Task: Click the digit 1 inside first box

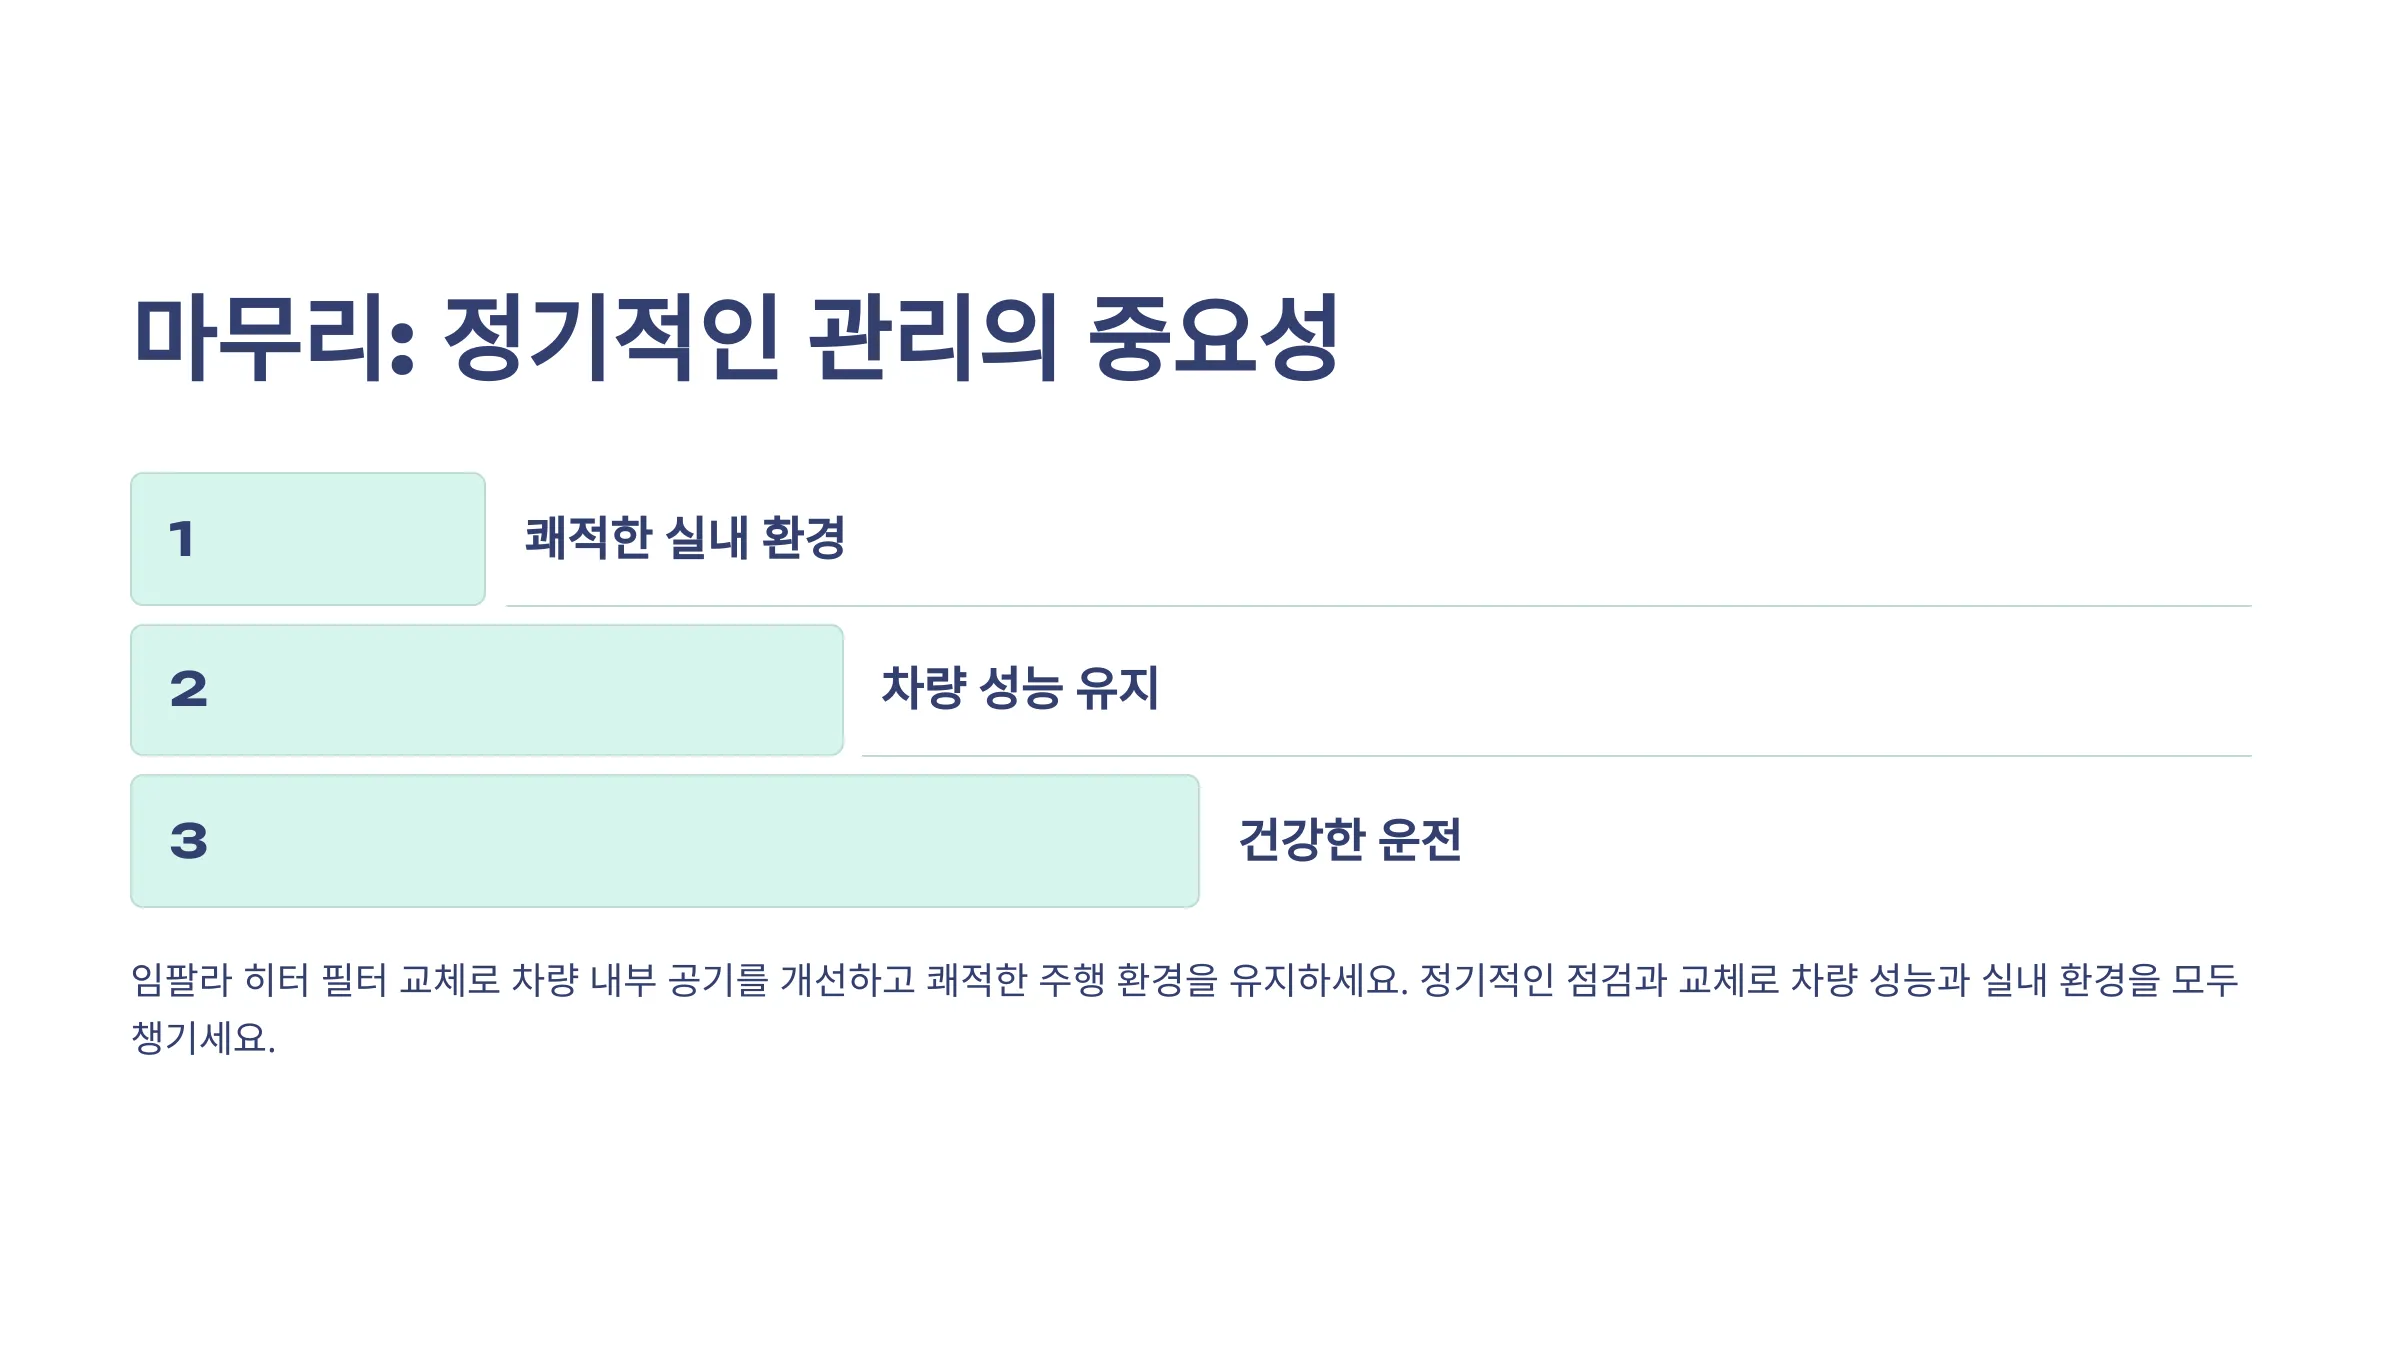Action: pos(181,540)
